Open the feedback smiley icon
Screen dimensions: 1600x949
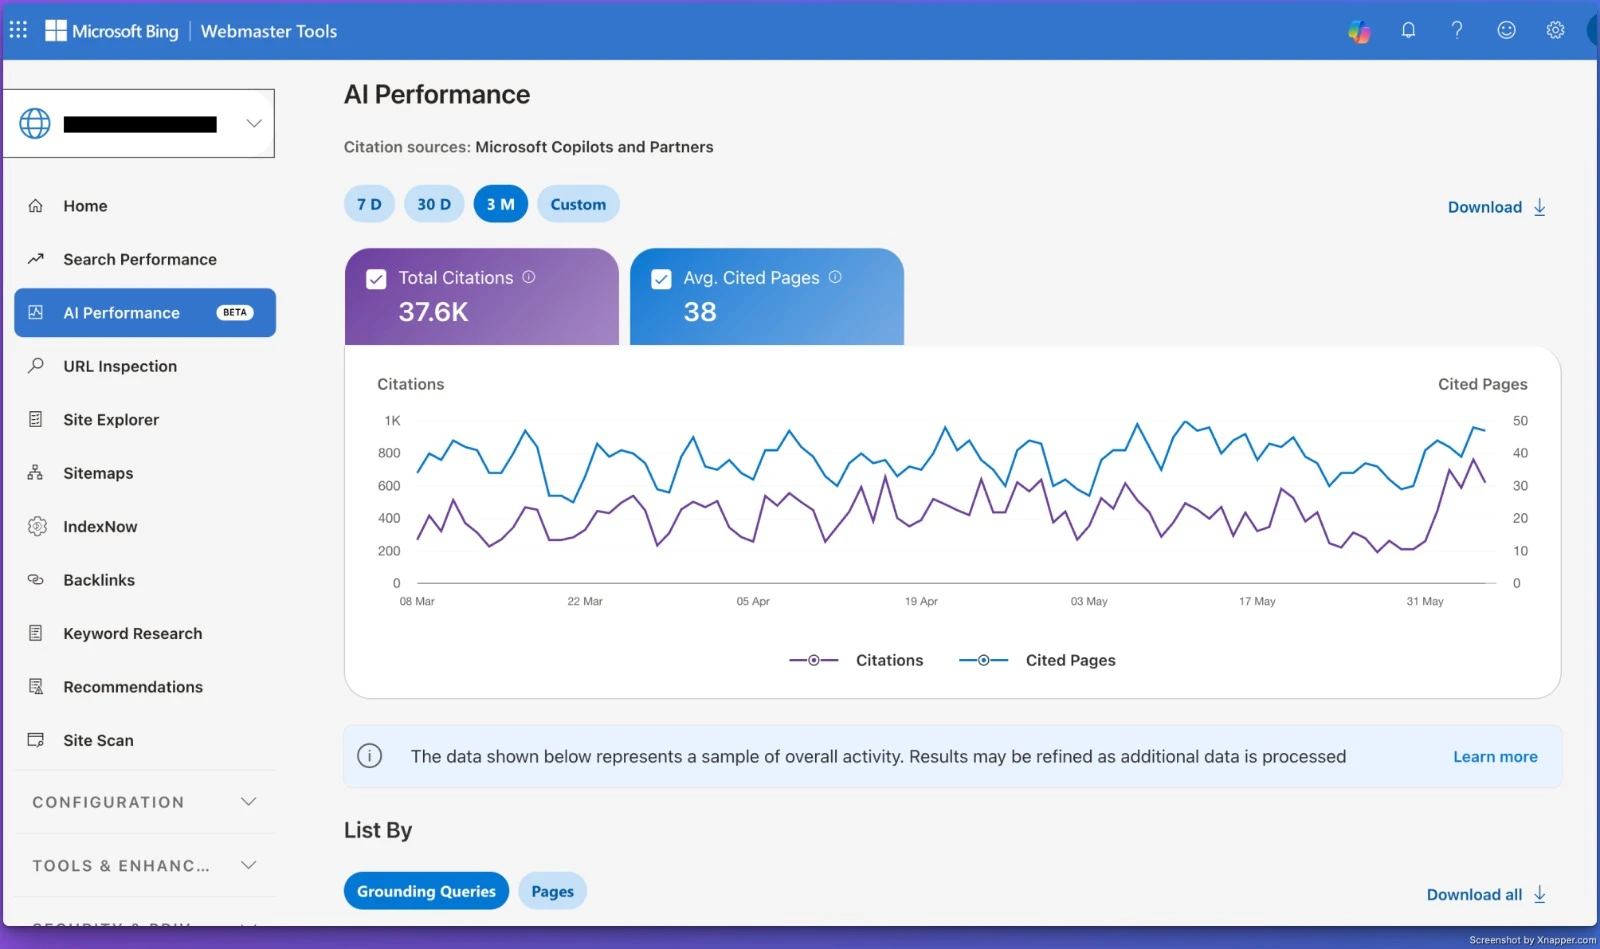pos(1506,30)
